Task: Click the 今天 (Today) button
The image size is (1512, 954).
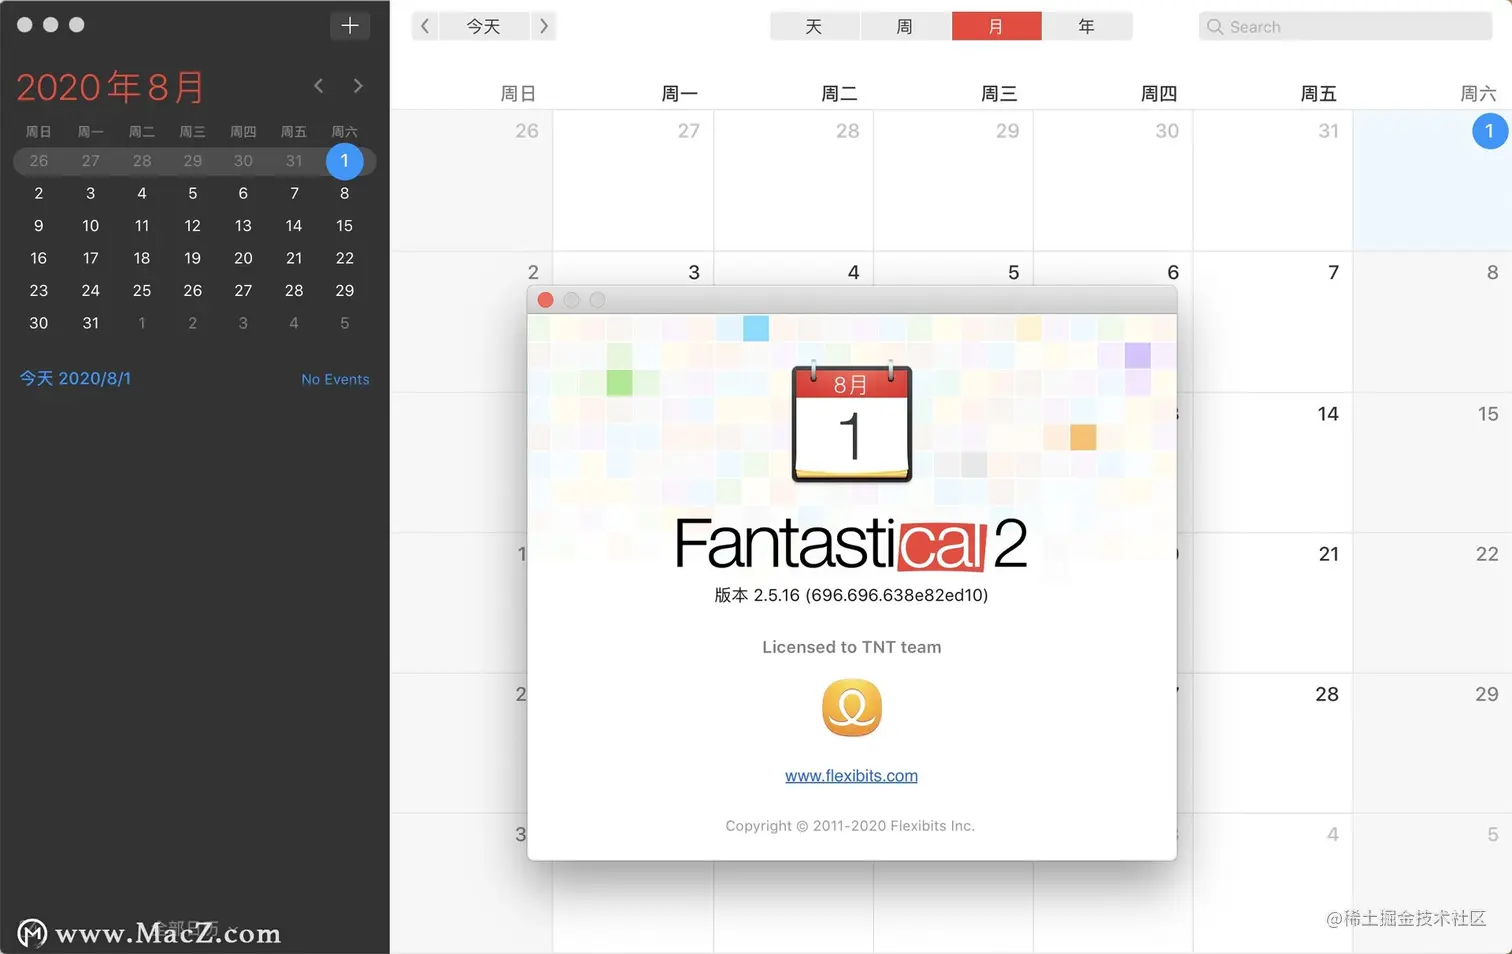Action: (x=484, y=26)
